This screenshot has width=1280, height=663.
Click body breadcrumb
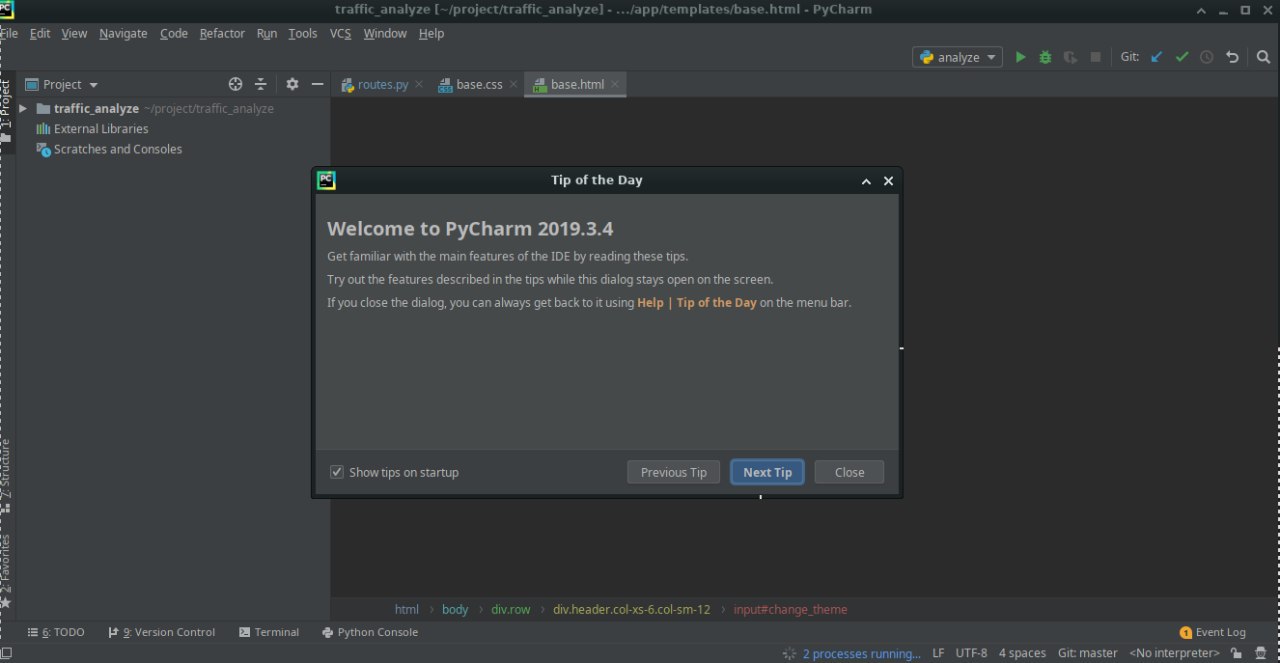(455, 609)
